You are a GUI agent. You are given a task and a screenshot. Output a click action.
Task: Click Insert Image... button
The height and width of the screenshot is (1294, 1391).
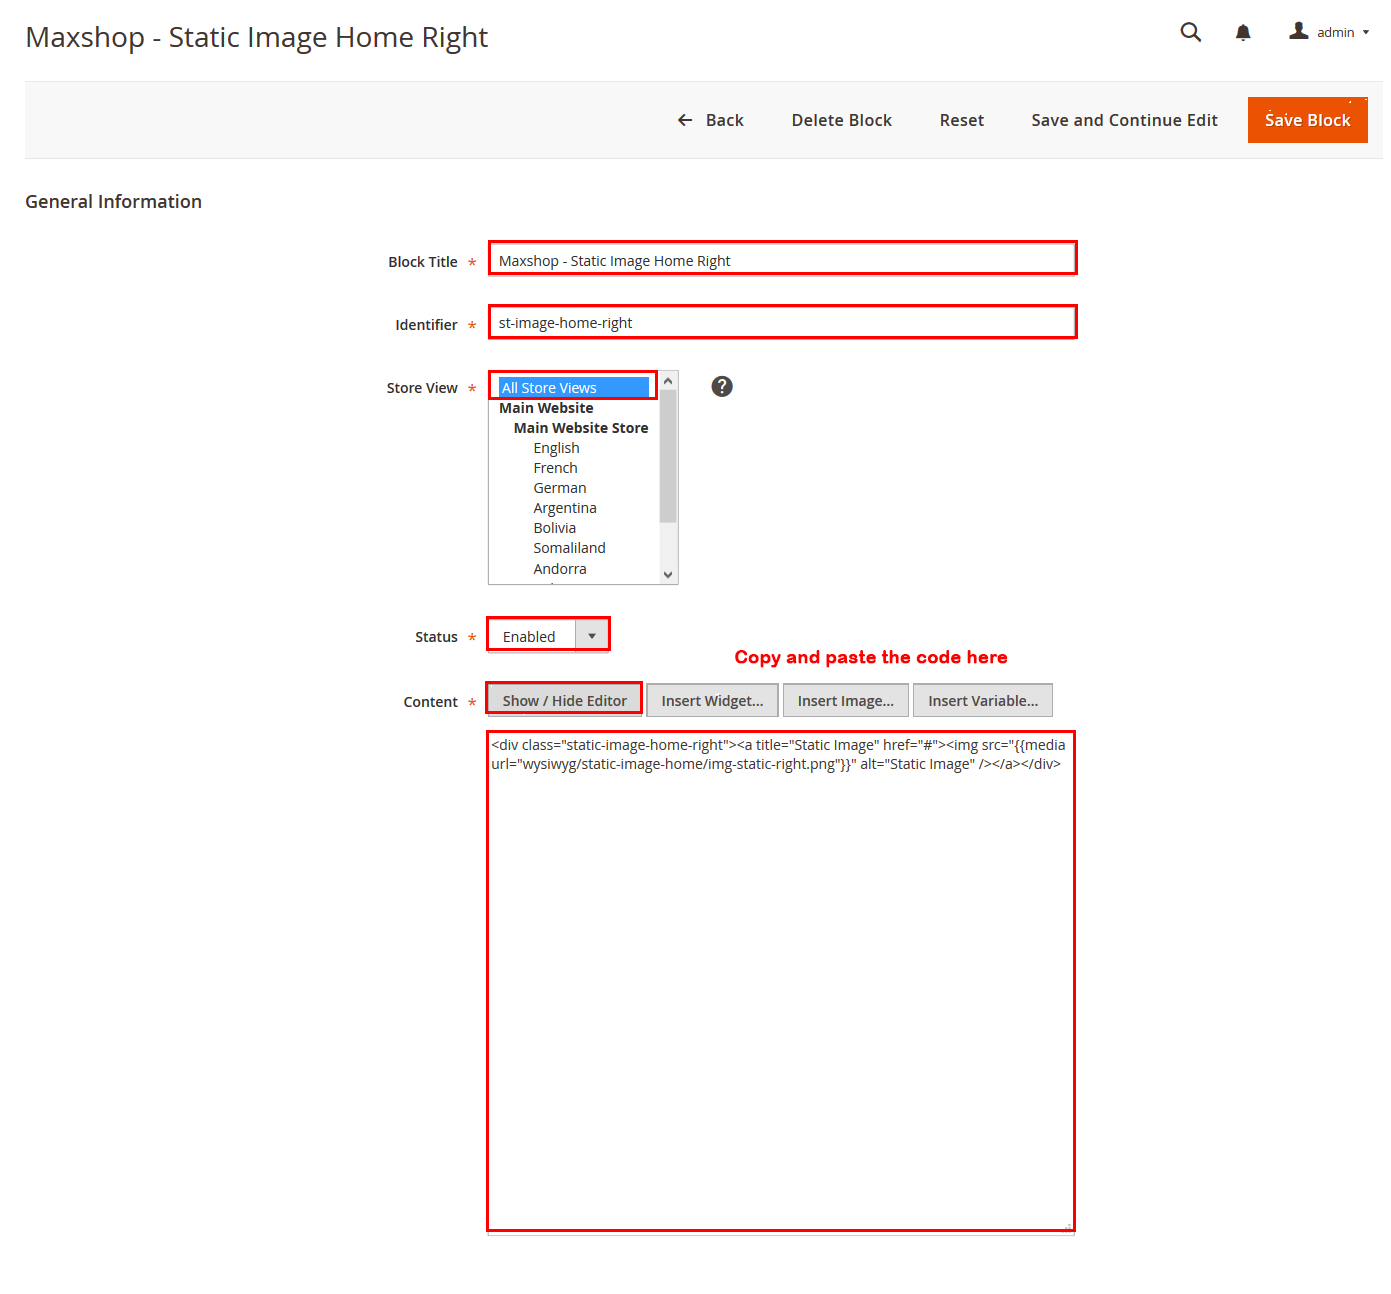(x=845, y=700)
